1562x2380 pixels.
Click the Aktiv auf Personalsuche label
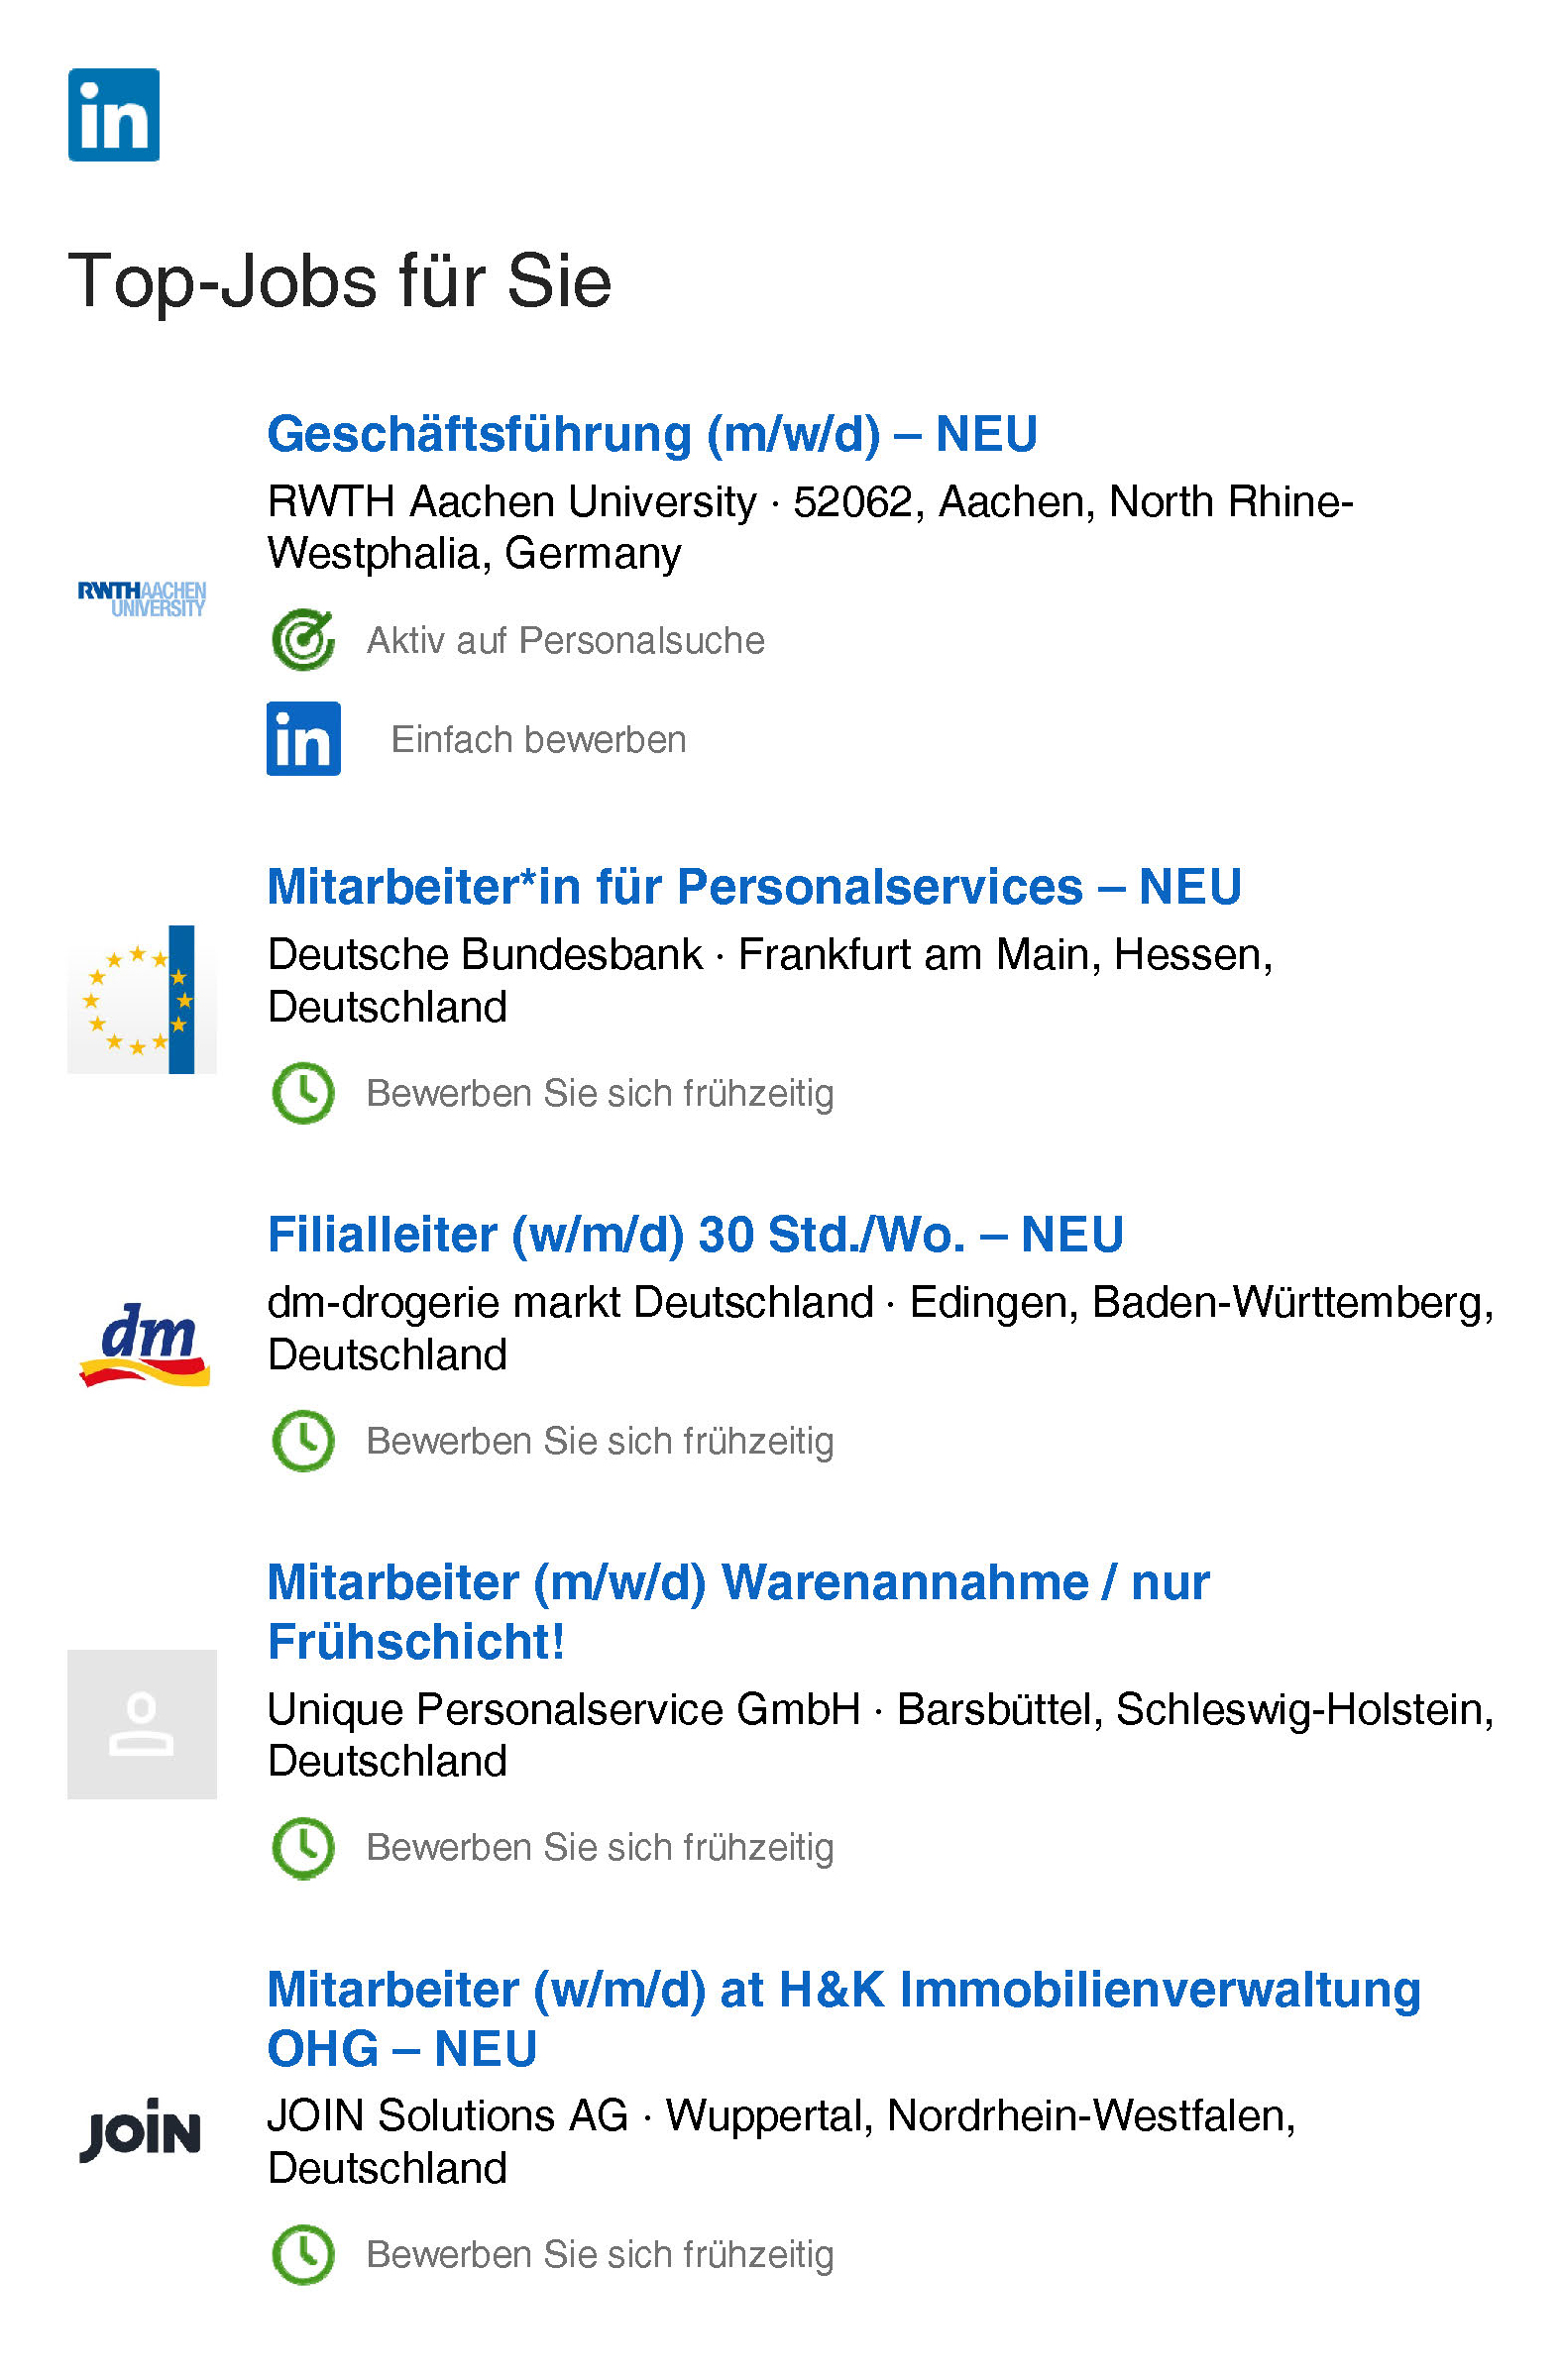pyautogui.click(x=565, y=641)
